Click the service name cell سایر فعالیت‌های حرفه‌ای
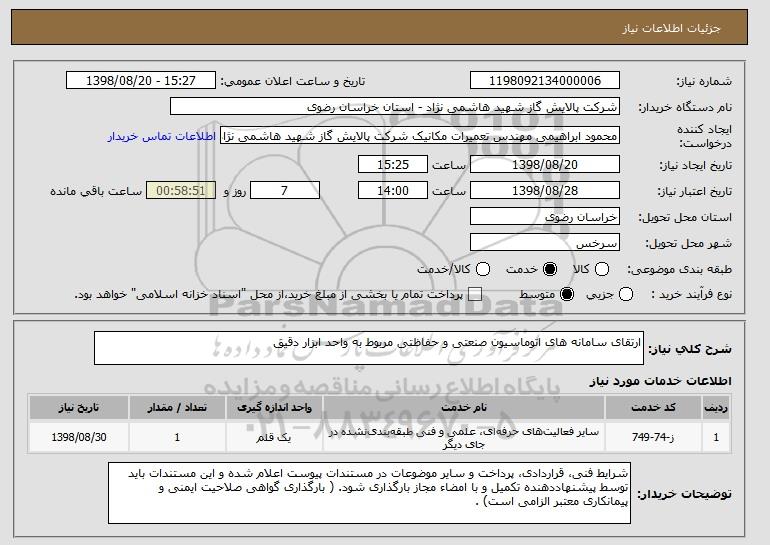 464,437
